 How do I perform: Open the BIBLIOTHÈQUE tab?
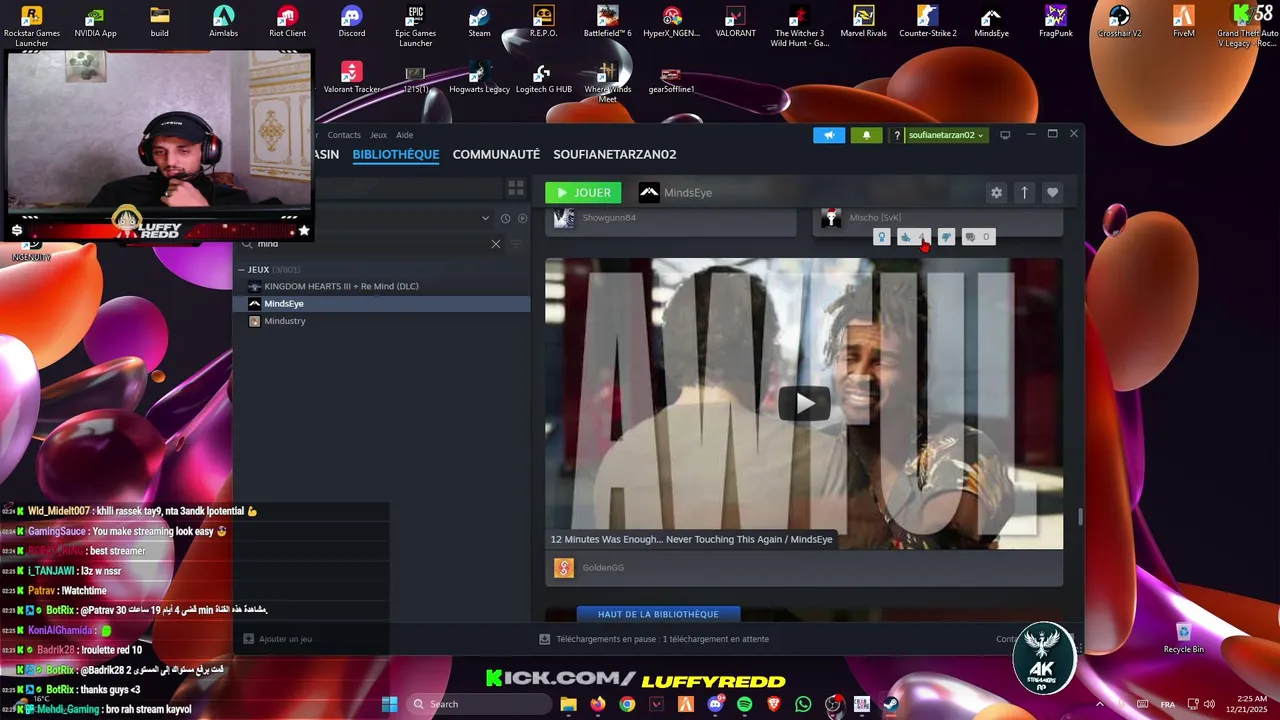[x=396, y=154]
